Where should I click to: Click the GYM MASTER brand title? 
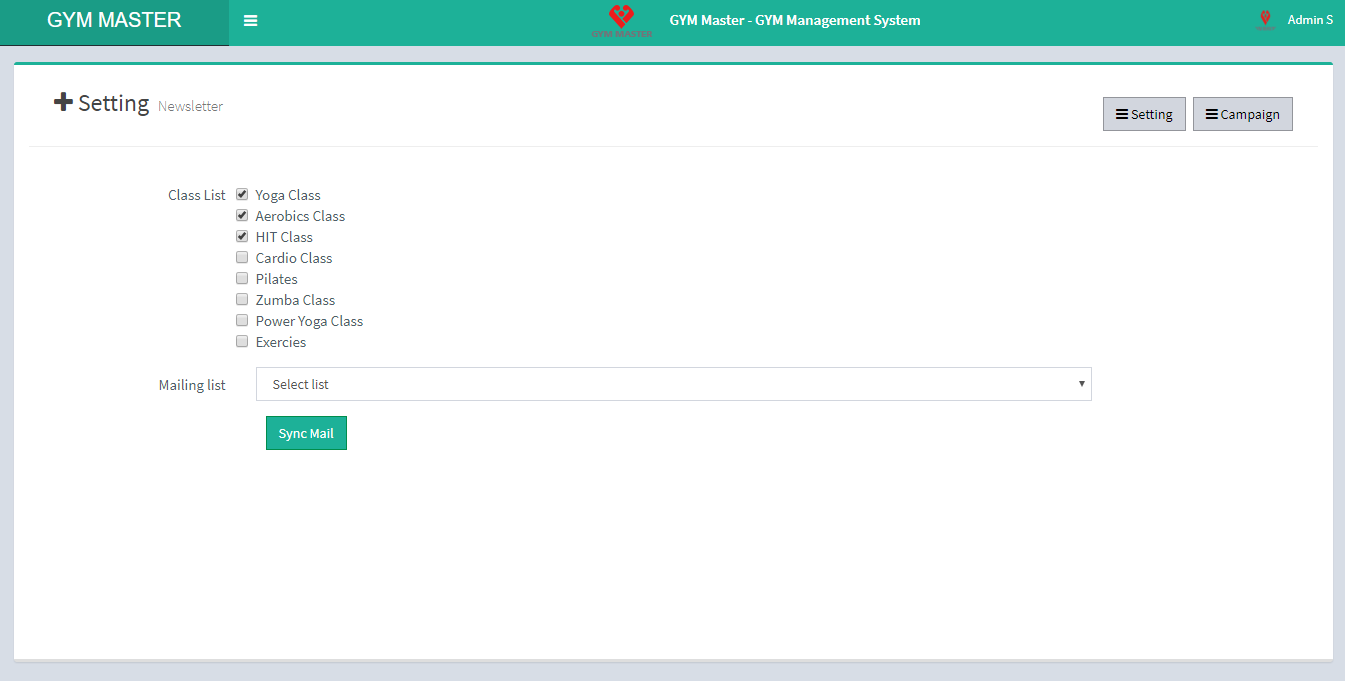click(x=114, y=21)
